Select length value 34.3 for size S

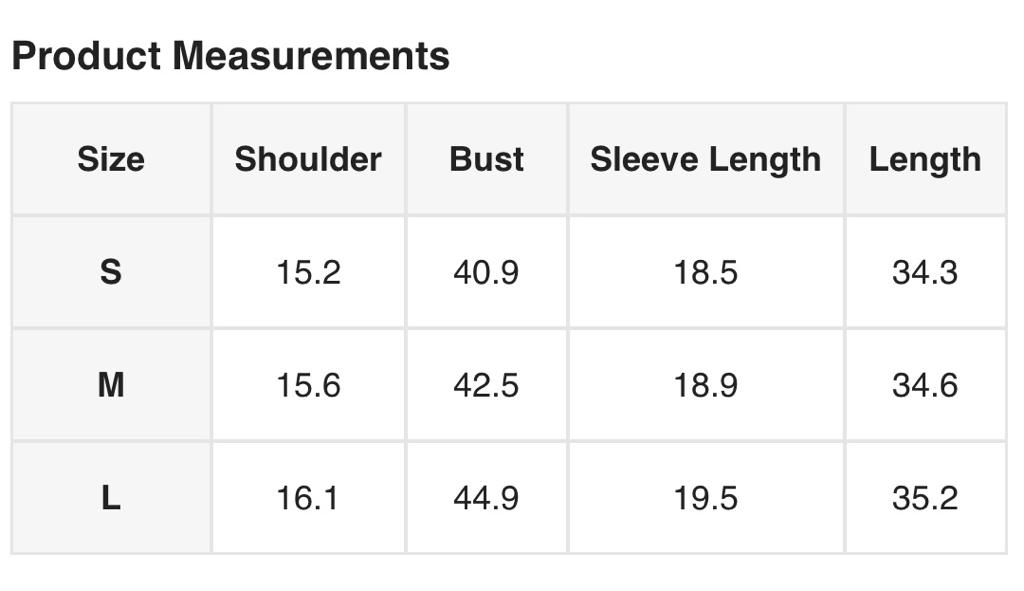(925, 271)
